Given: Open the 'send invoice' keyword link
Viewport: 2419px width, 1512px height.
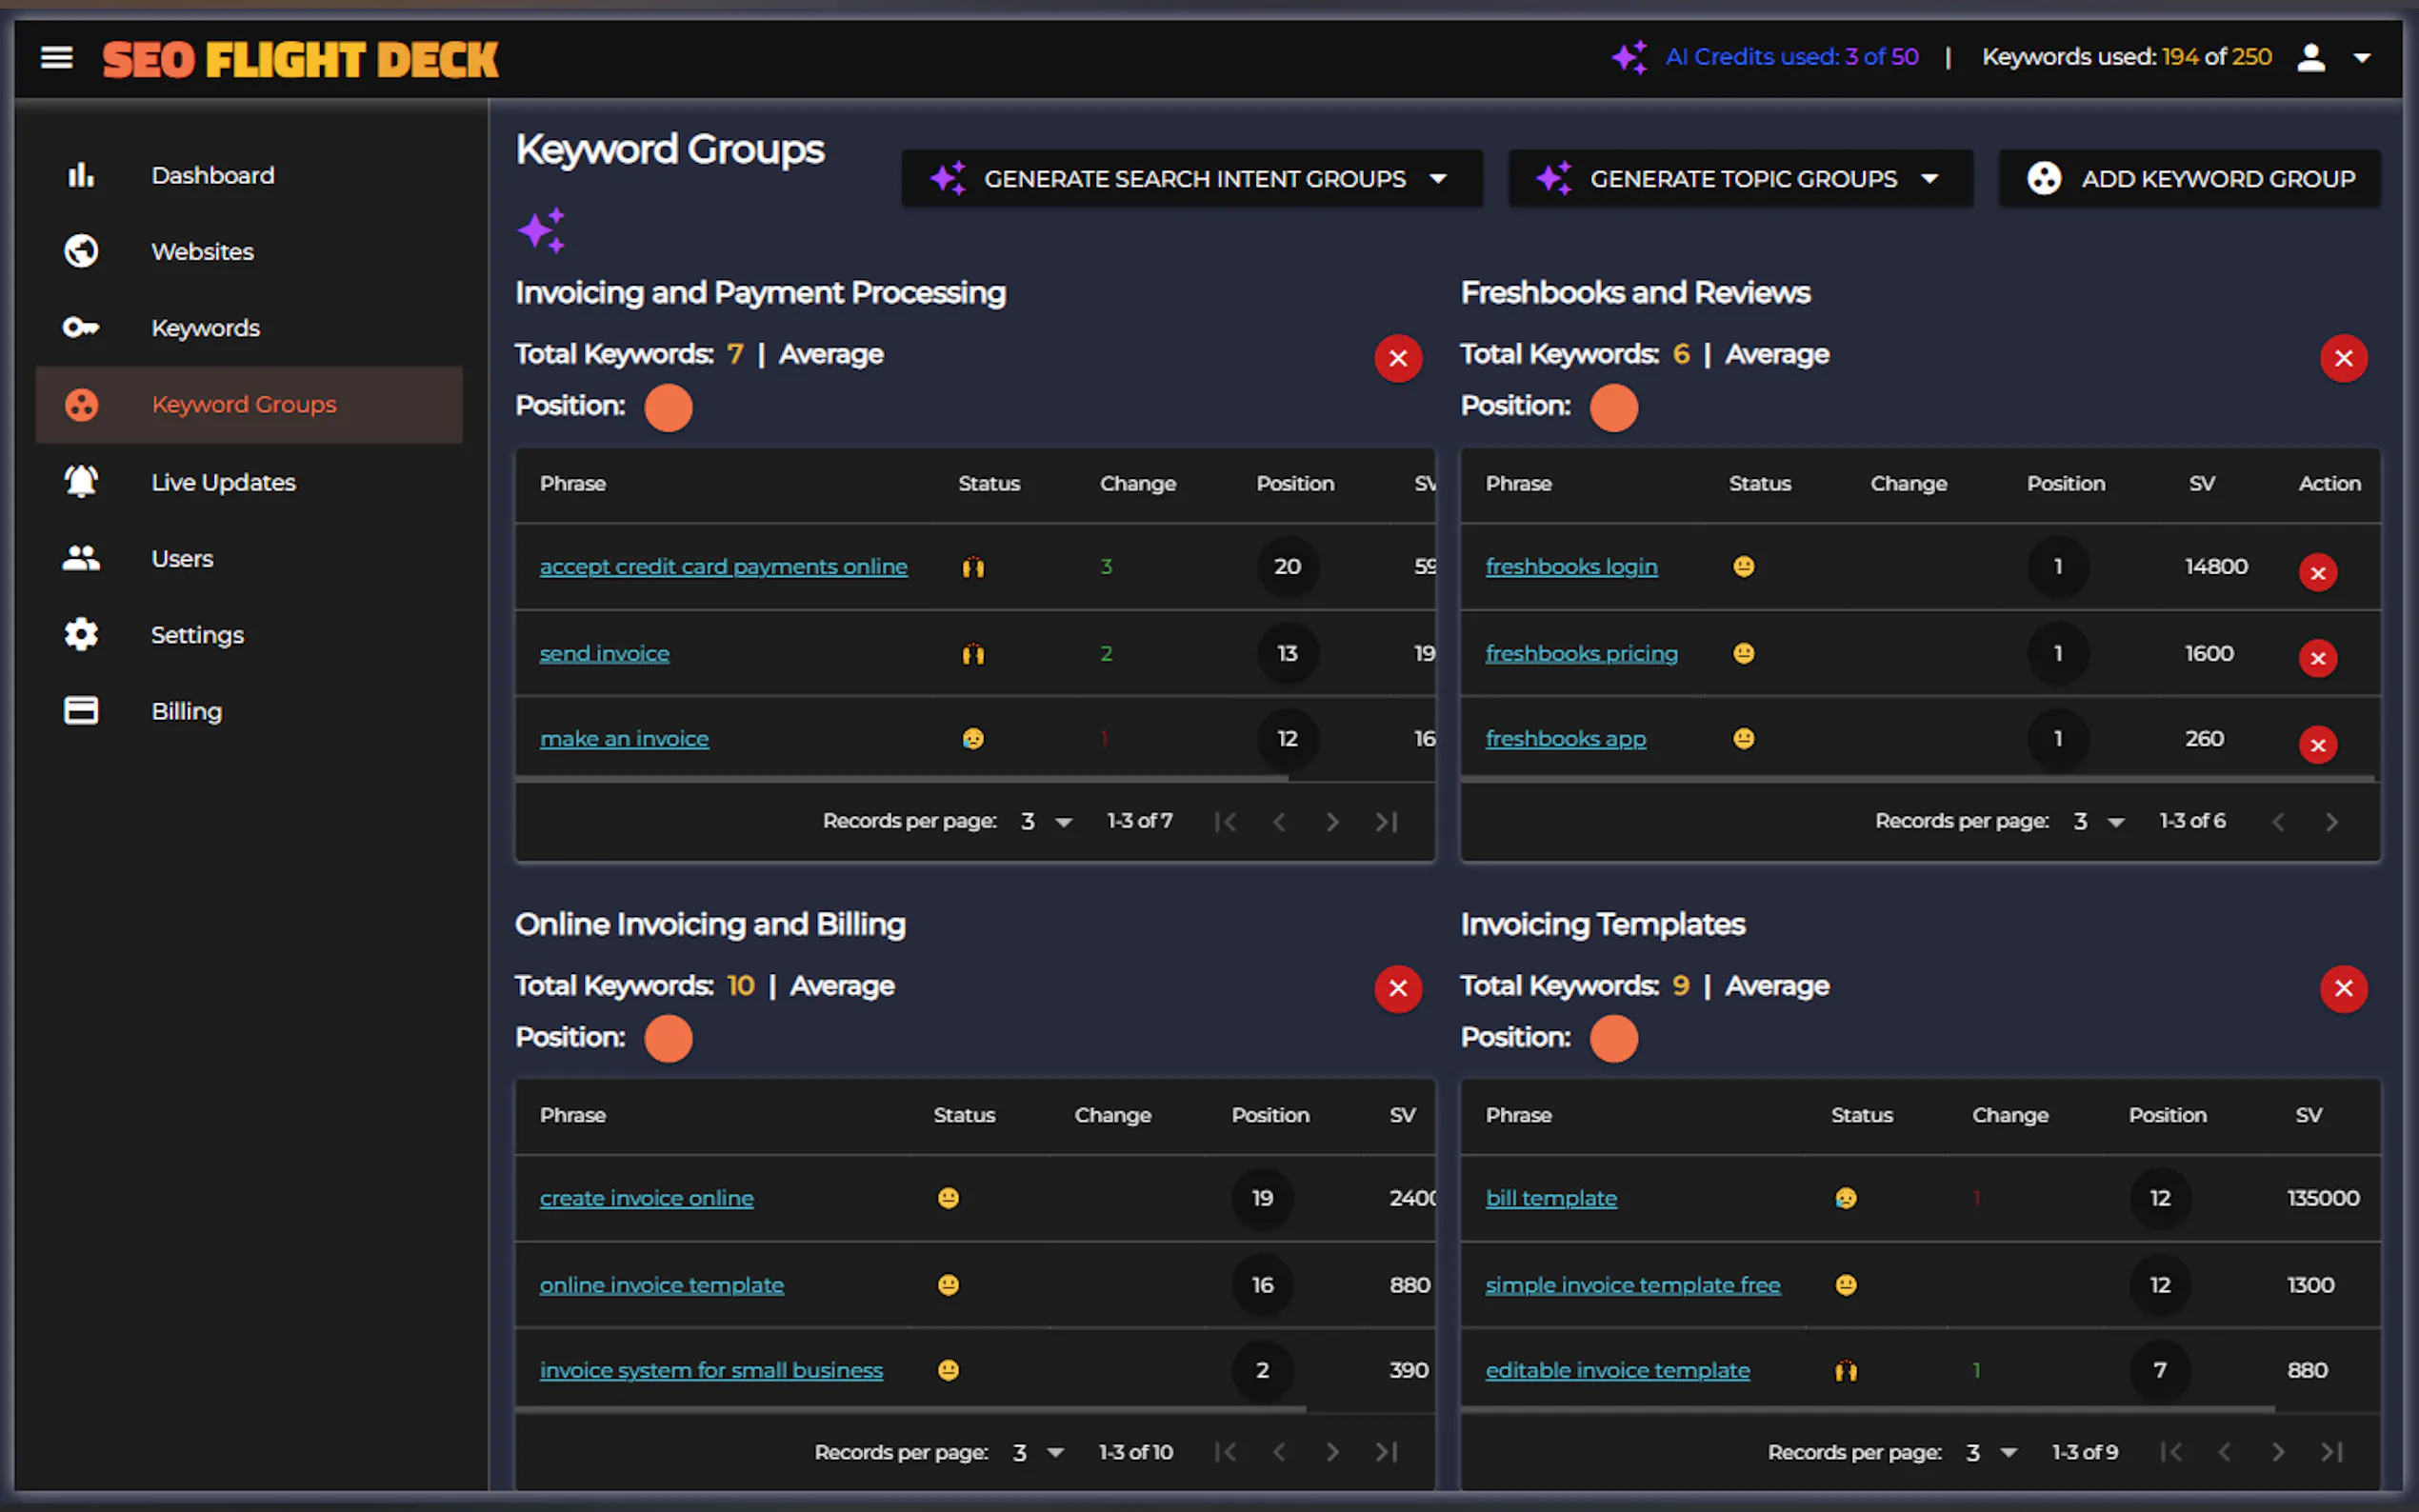Looking at the screenshot, I should tap(604, 653).
